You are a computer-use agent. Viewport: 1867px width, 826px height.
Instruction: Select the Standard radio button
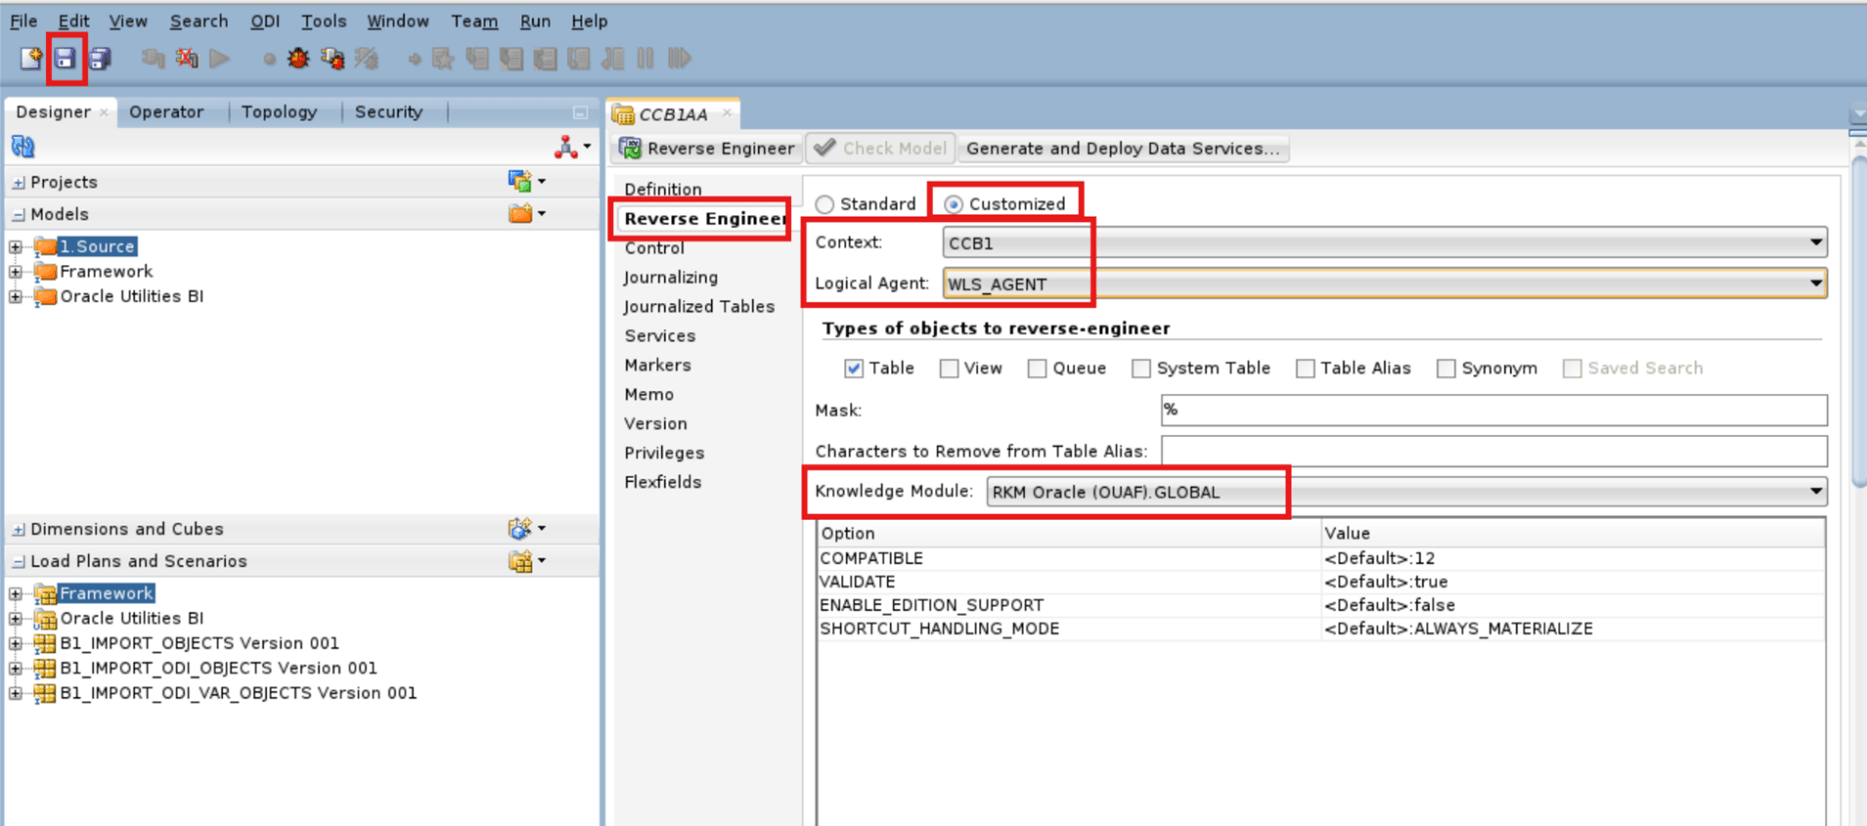(x=825, y=204)
